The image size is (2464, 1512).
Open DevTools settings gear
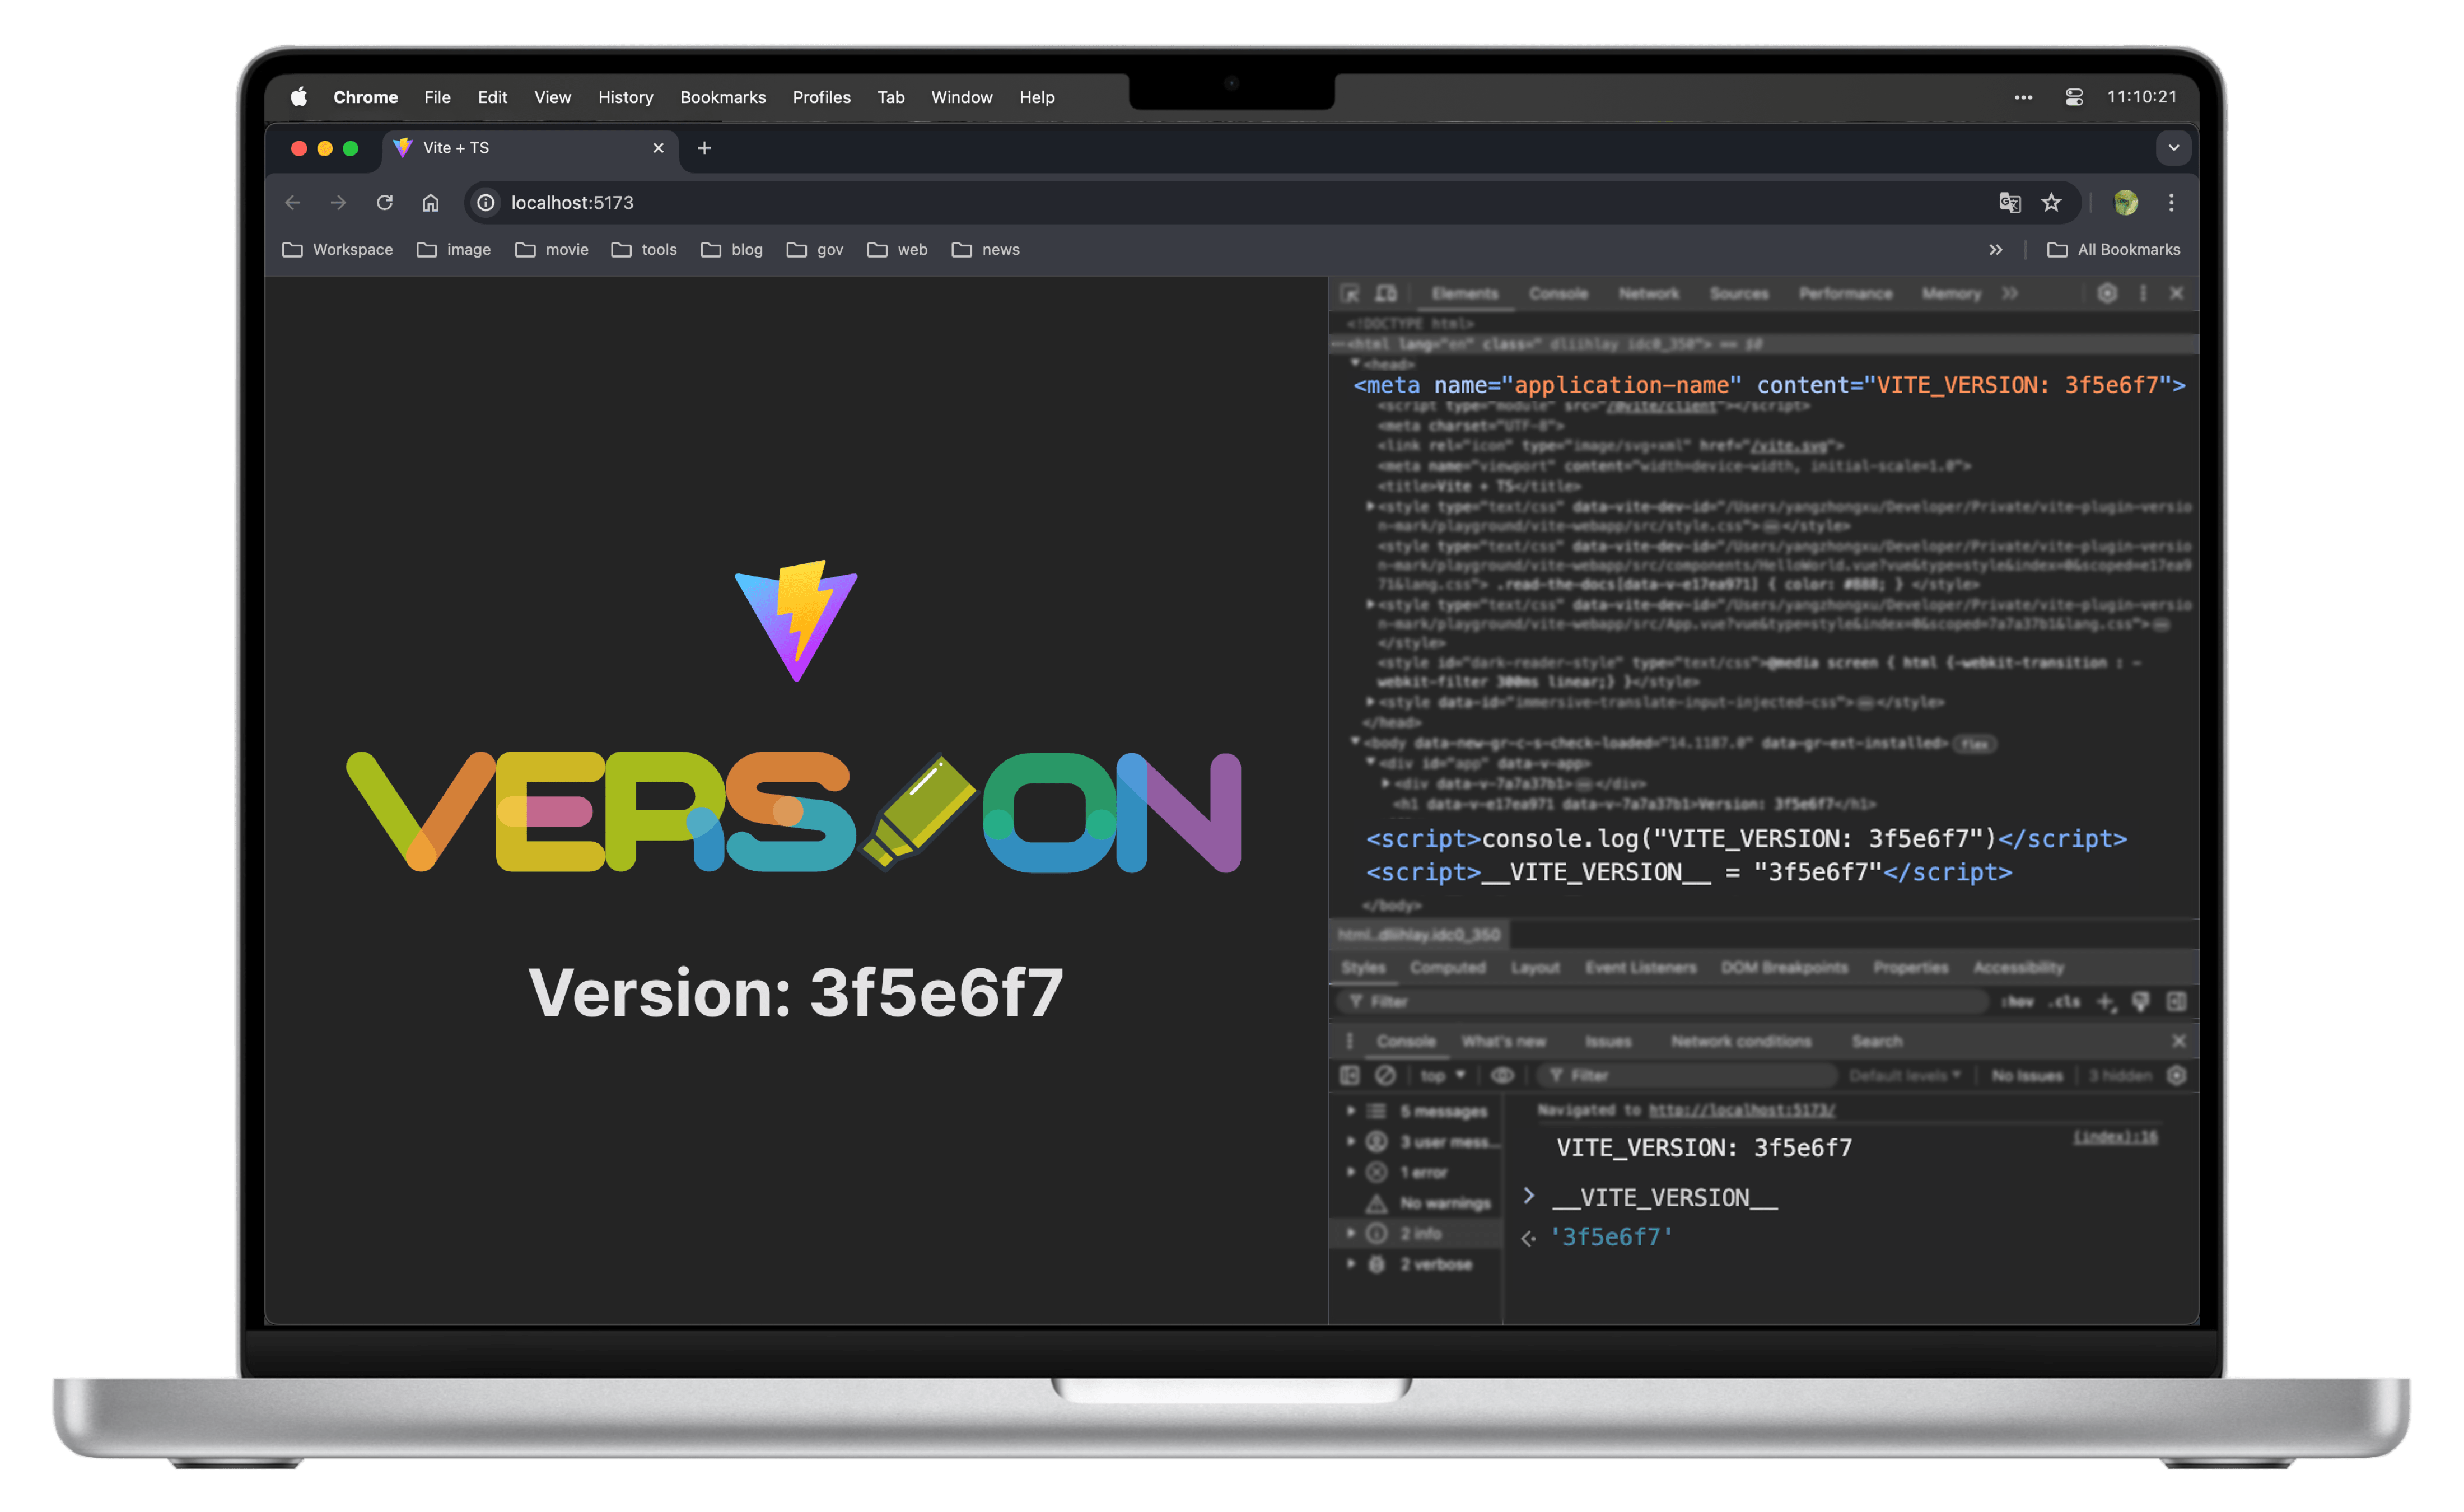click(x=2107, y=293)
